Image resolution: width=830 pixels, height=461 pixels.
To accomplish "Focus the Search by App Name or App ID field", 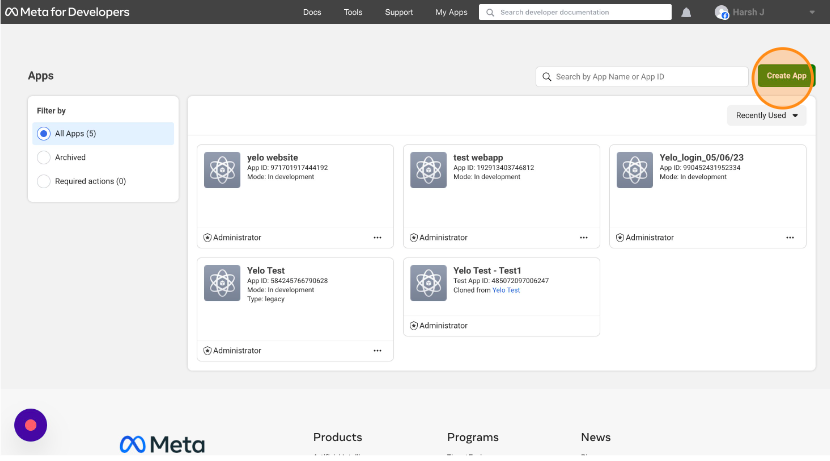I will tap(642, 77).
